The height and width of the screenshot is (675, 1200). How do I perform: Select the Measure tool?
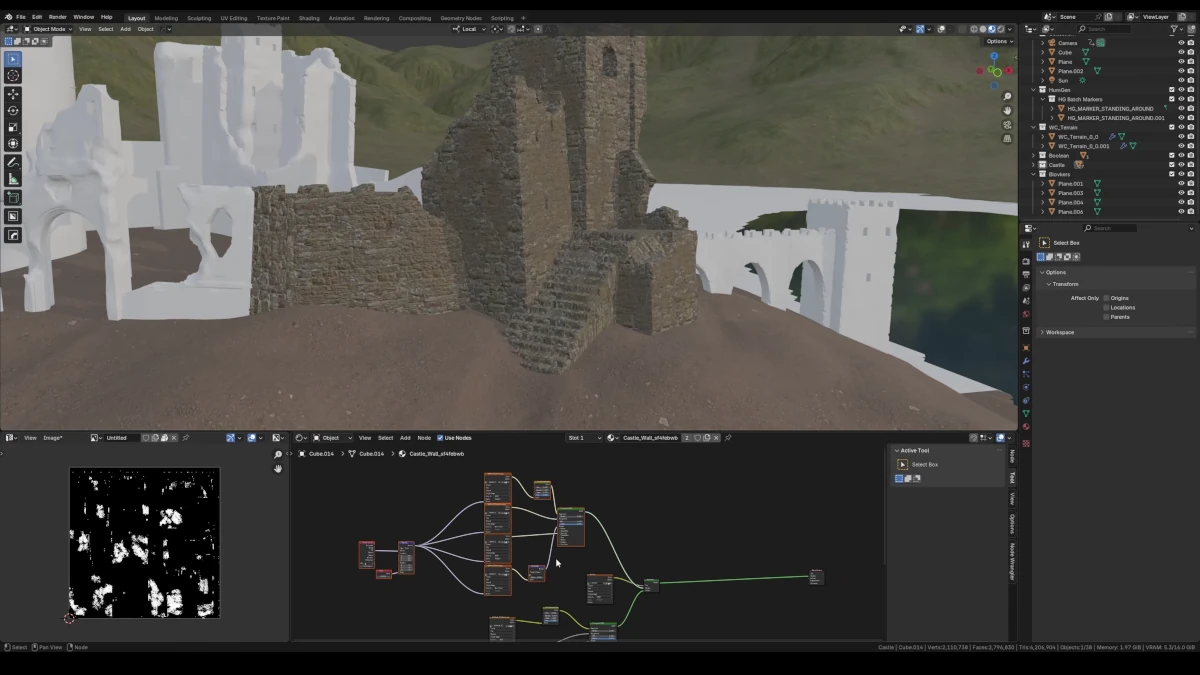click(13, 179)
